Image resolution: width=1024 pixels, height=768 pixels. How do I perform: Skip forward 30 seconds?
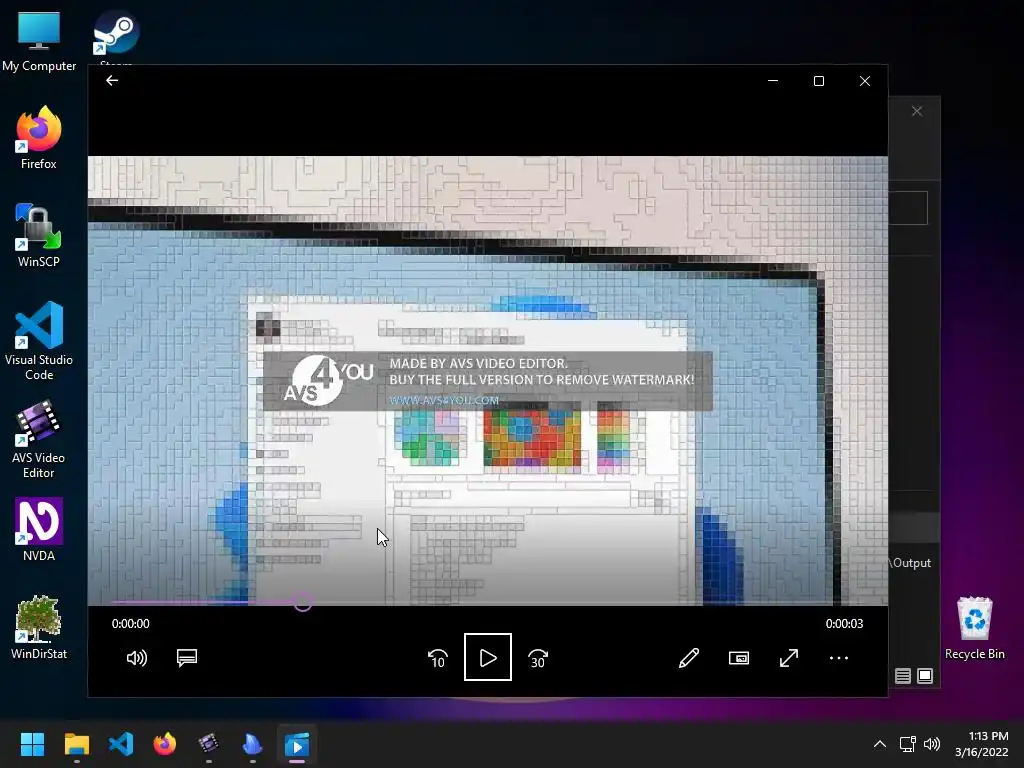click(538, 658)
